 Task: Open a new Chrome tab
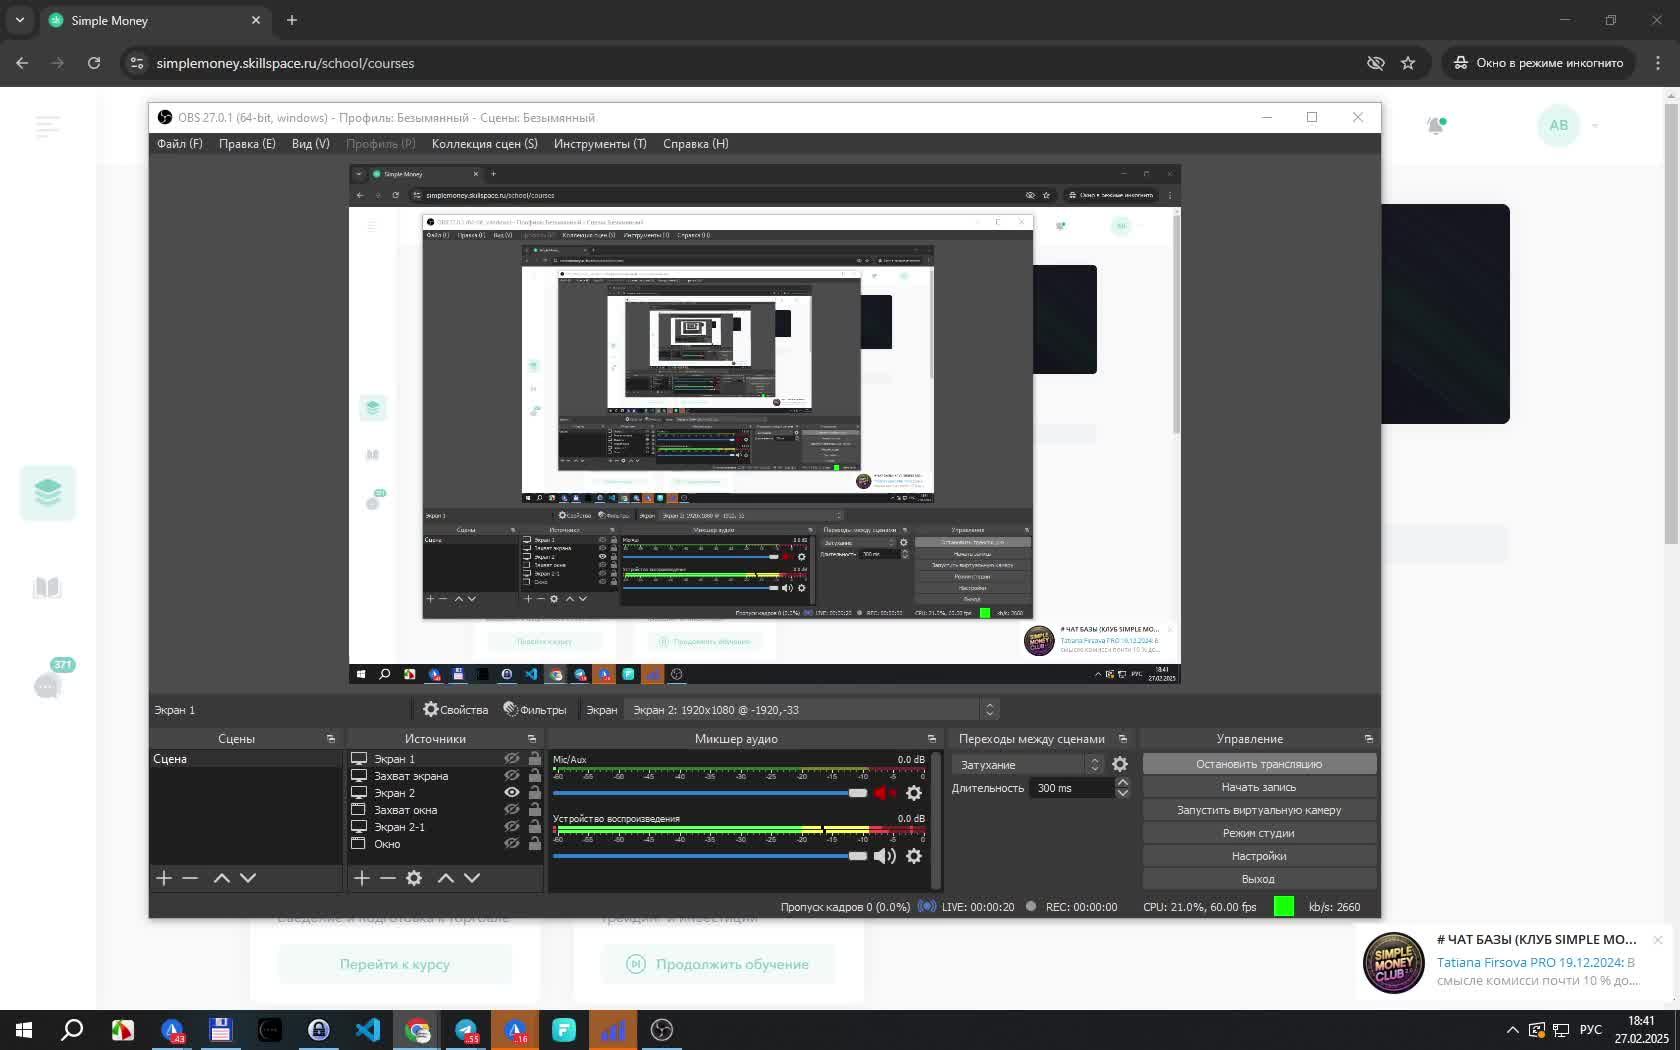(x=292, y=20)
